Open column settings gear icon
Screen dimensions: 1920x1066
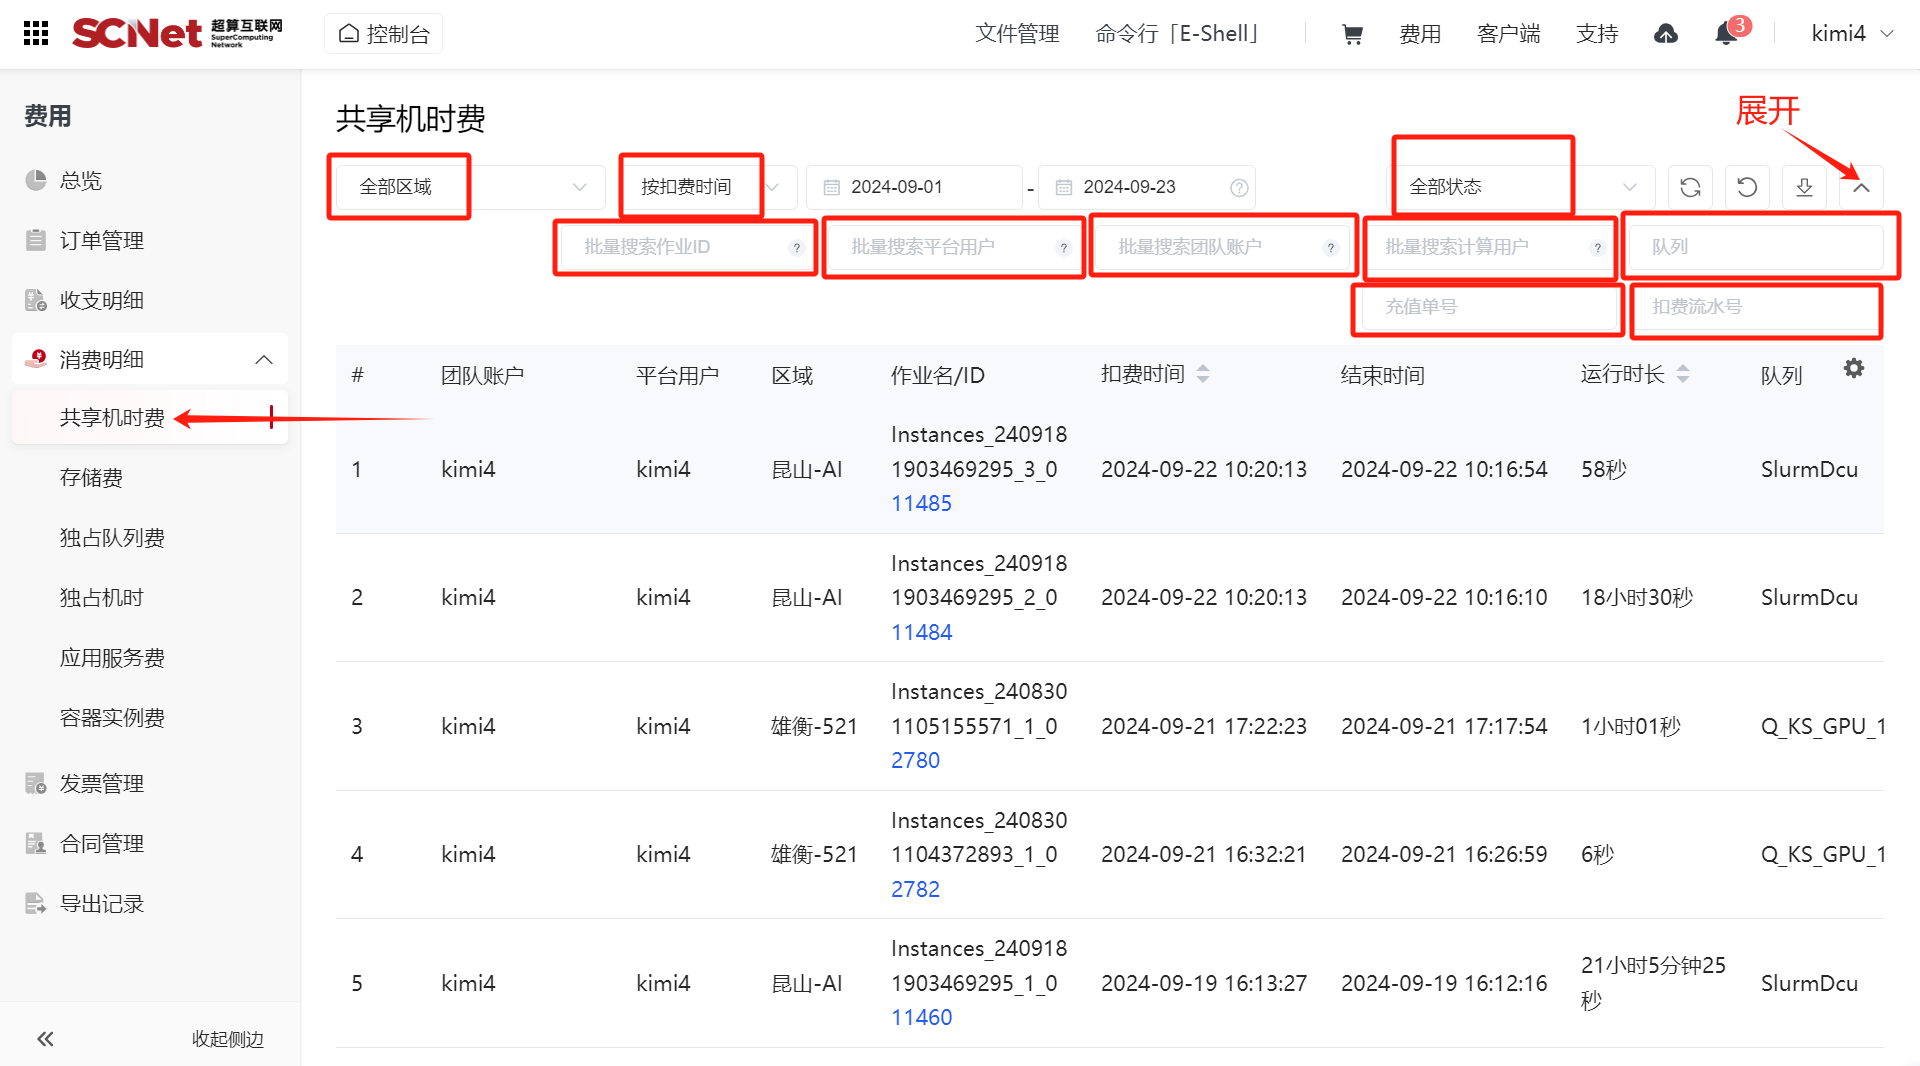tap(1853, 369)
